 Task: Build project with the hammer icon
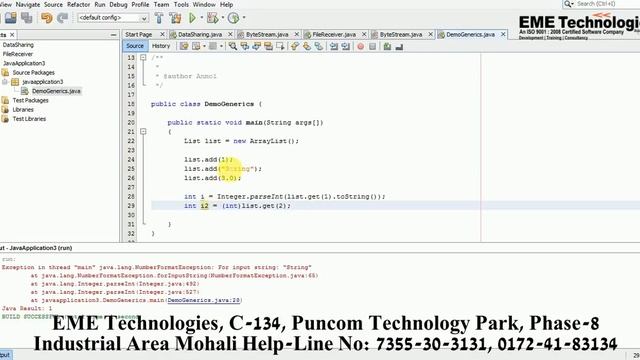159,18
